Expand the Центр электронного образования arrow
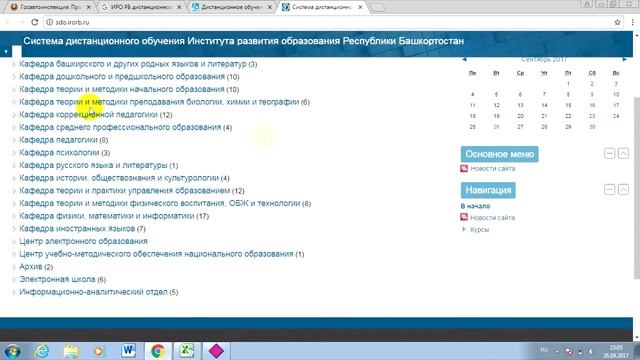Screen dimensions: 640x360 [x=14, y=241]
